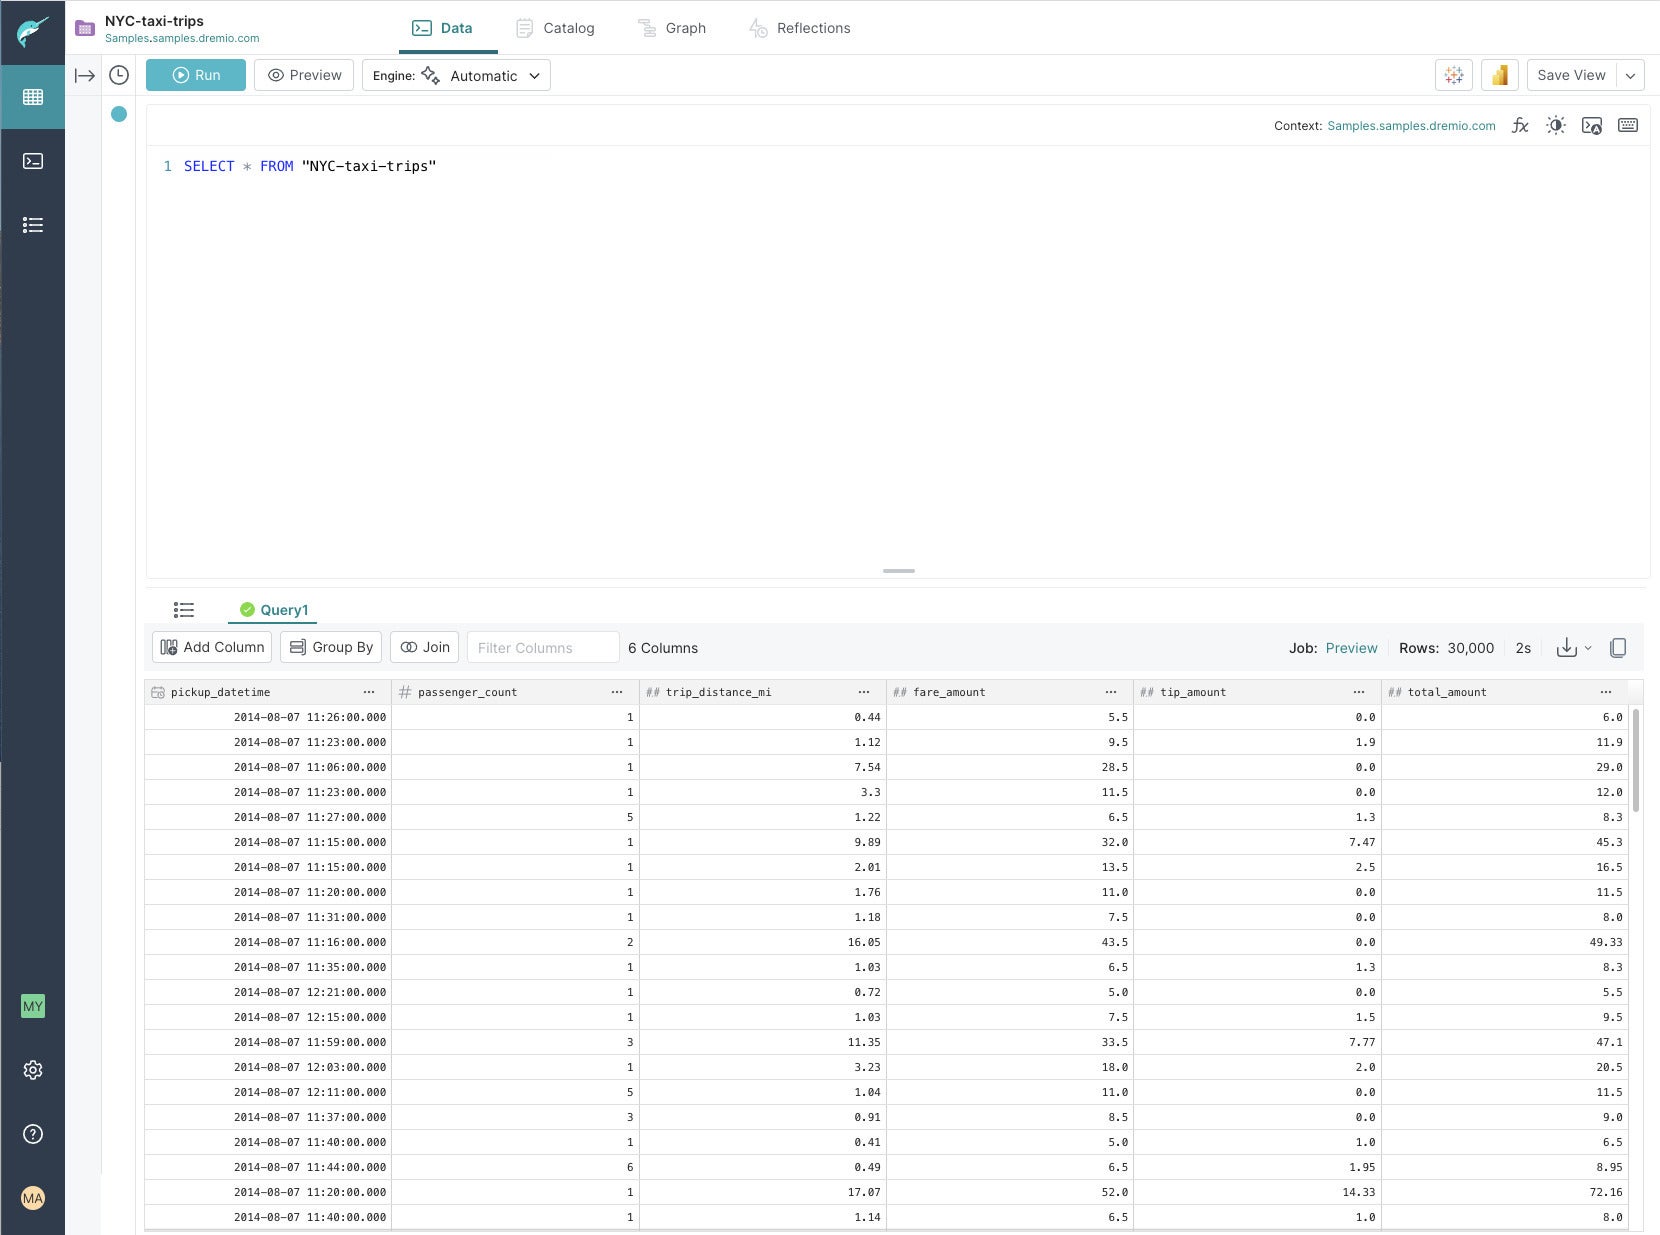Open pickup_datetime column options menu
Screen dimensions: 1660x1235
click(369, 692)
